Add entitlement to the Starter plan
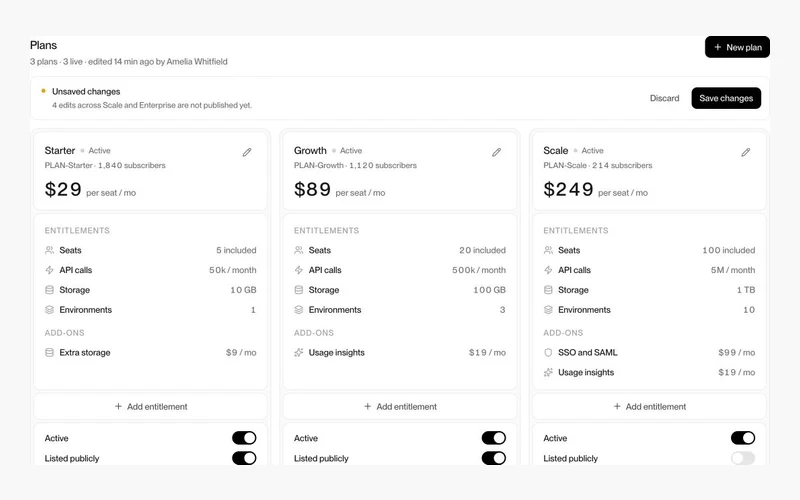The width and height of the screenshot is (800, 500). [x=151, y=407]
